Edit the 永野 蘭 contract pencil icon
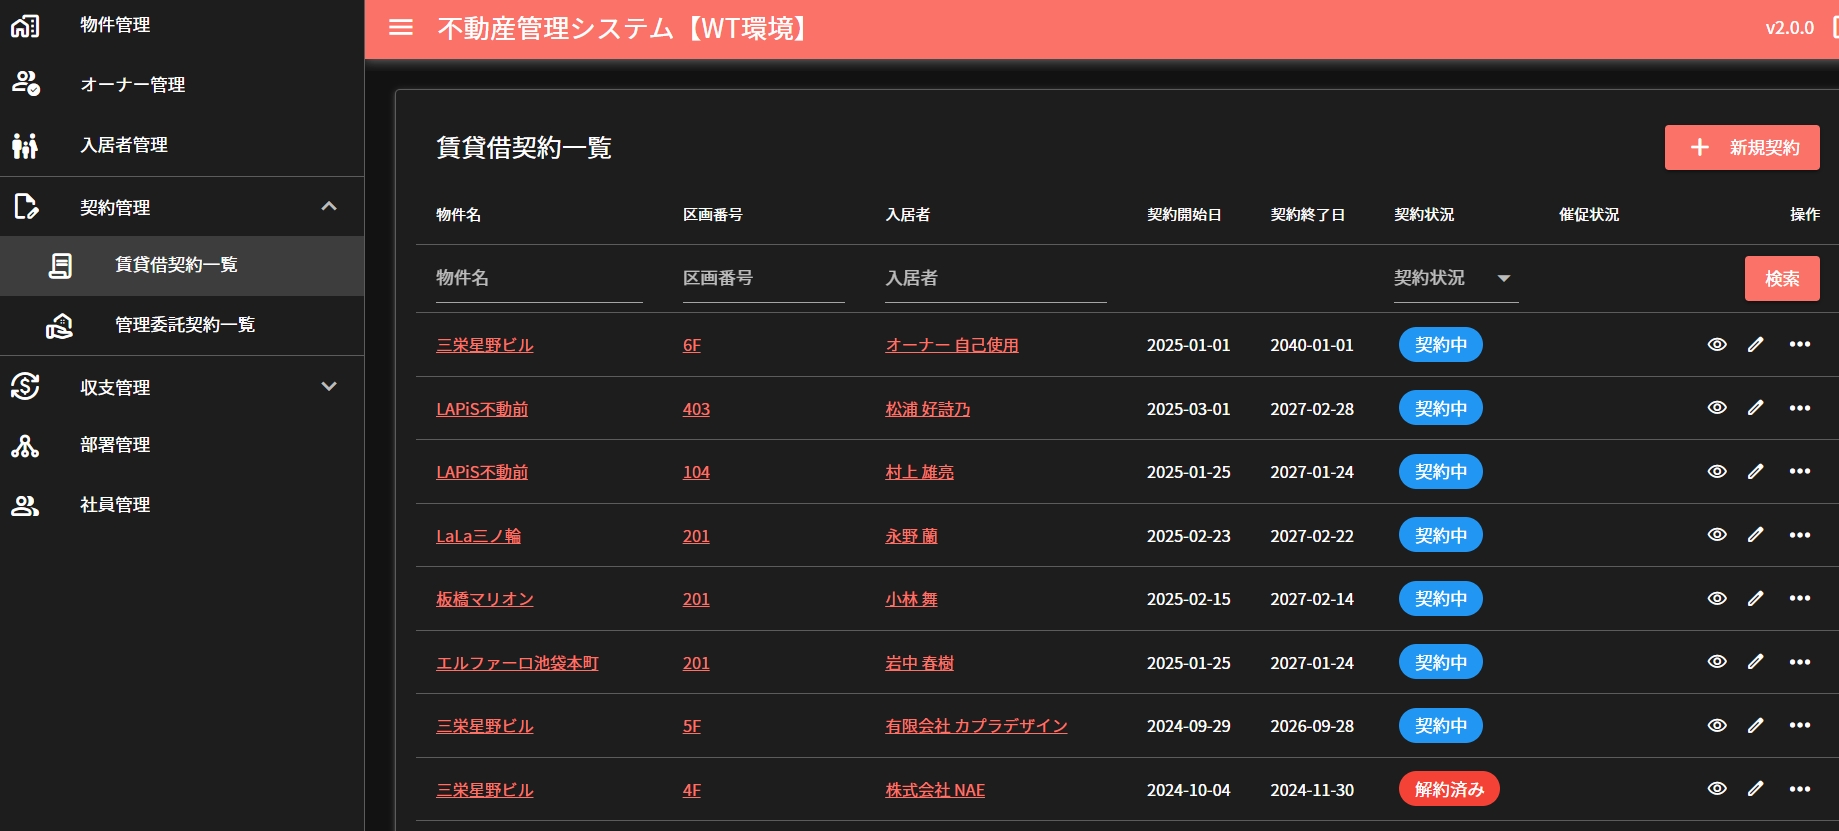Image resolution: width=1839 pixels, height=831 pixels. tap(1755, 535)
